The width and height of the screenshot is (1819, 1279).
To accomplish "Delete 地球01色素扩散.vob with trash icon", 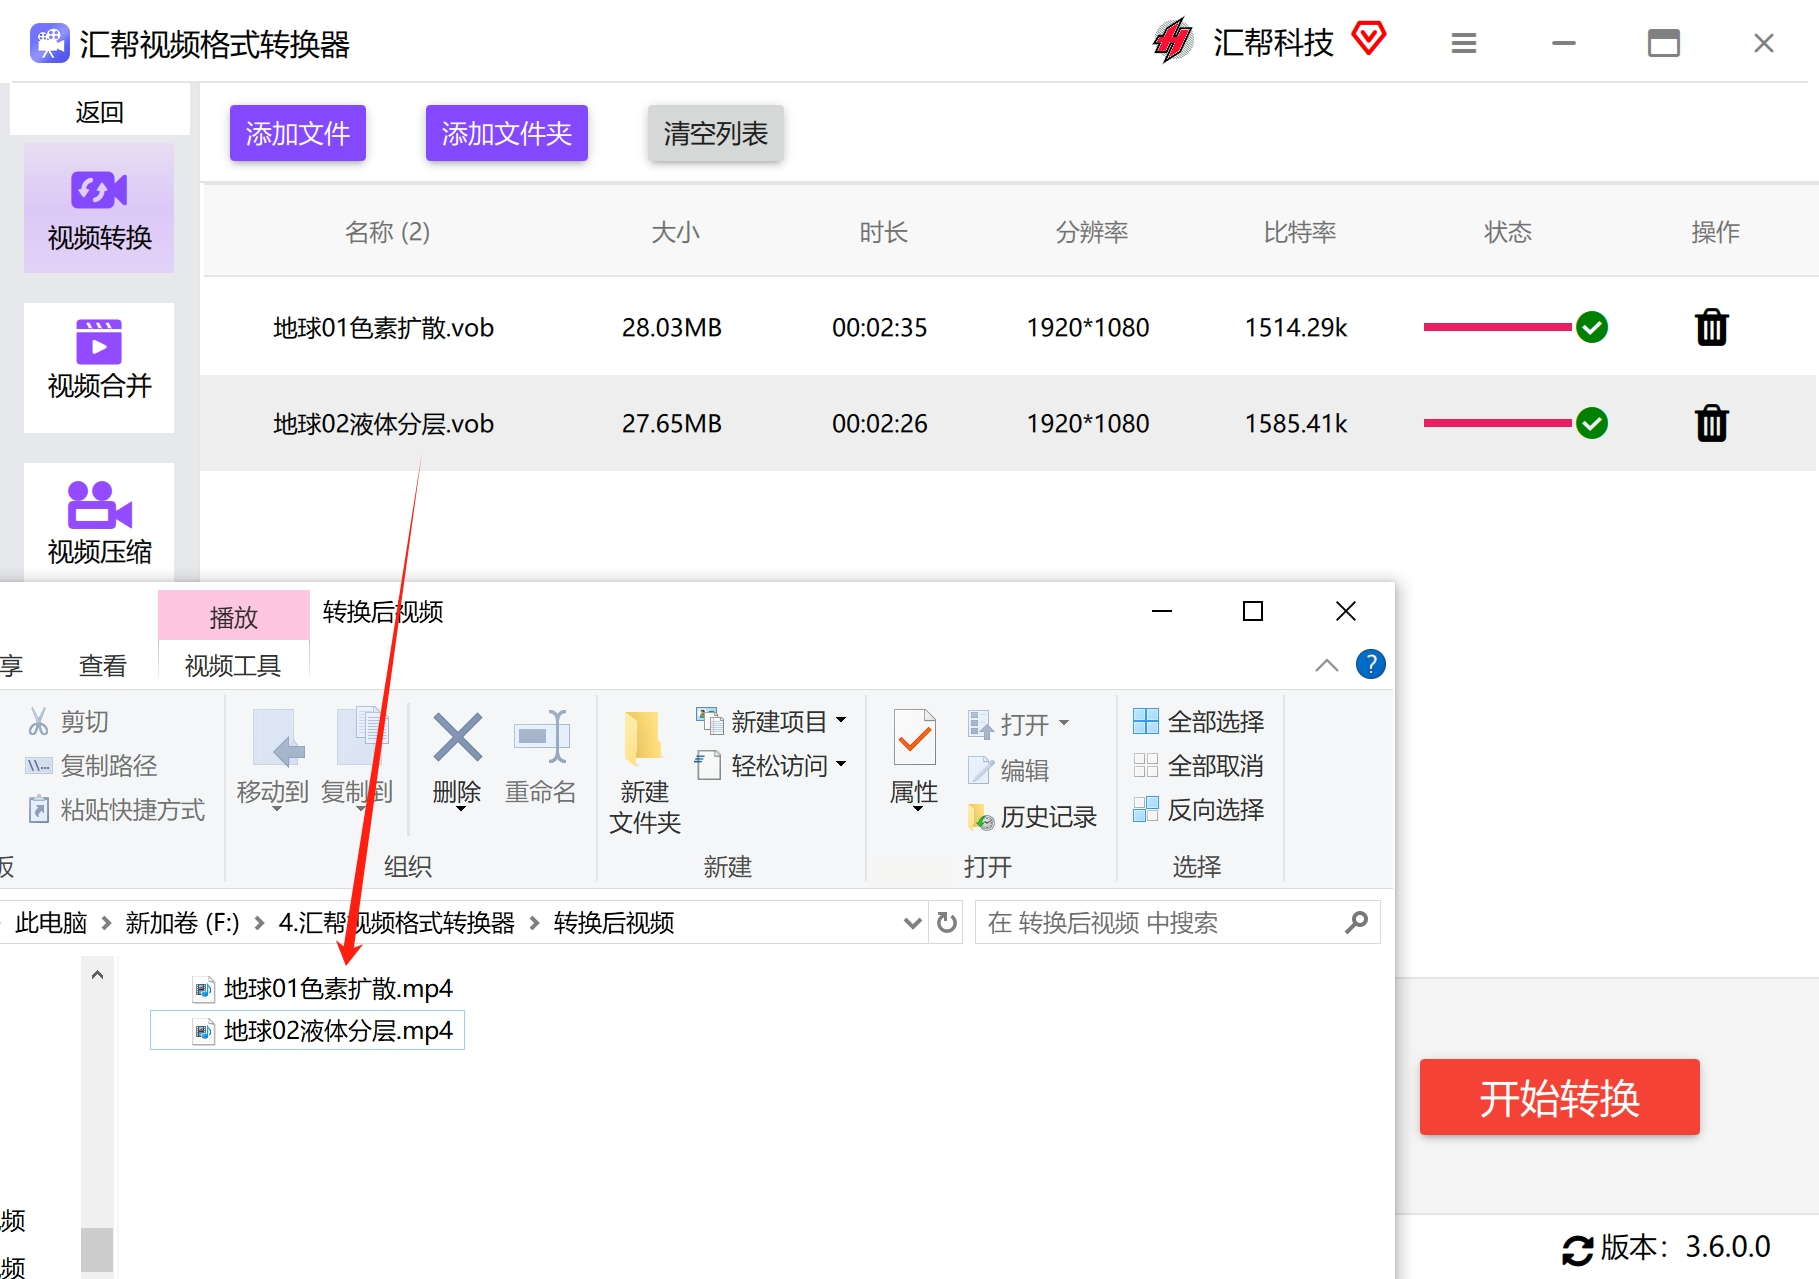I will [x=1711, y=328].
